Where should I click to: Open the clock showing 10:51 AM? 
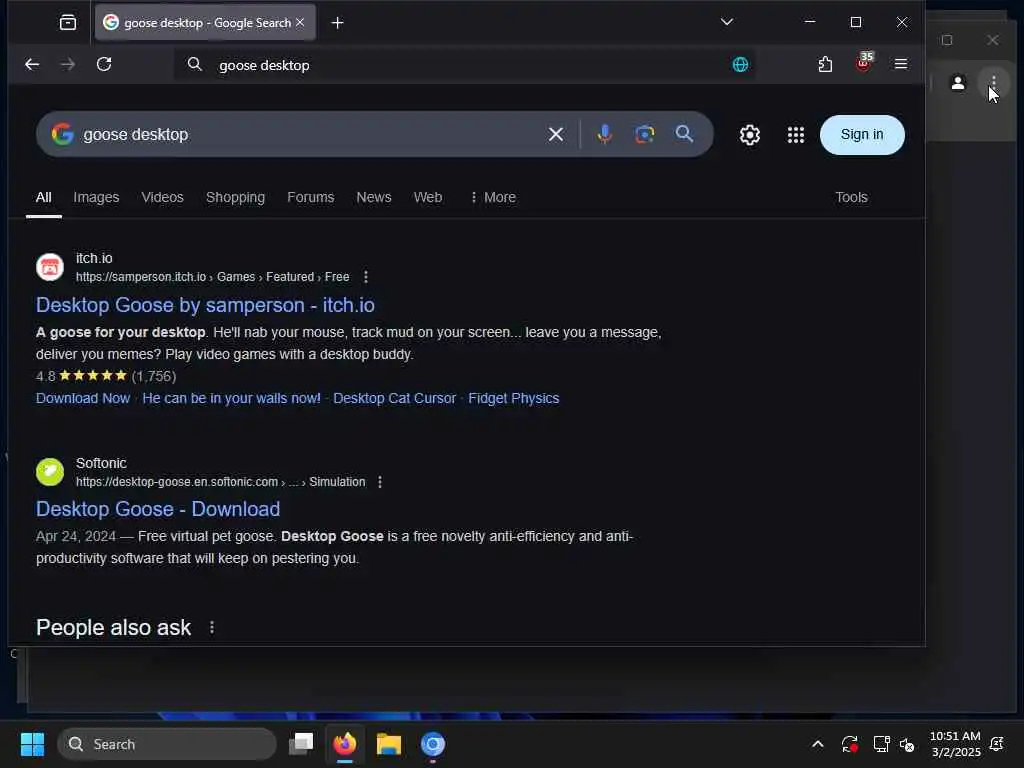coord(955,744)
